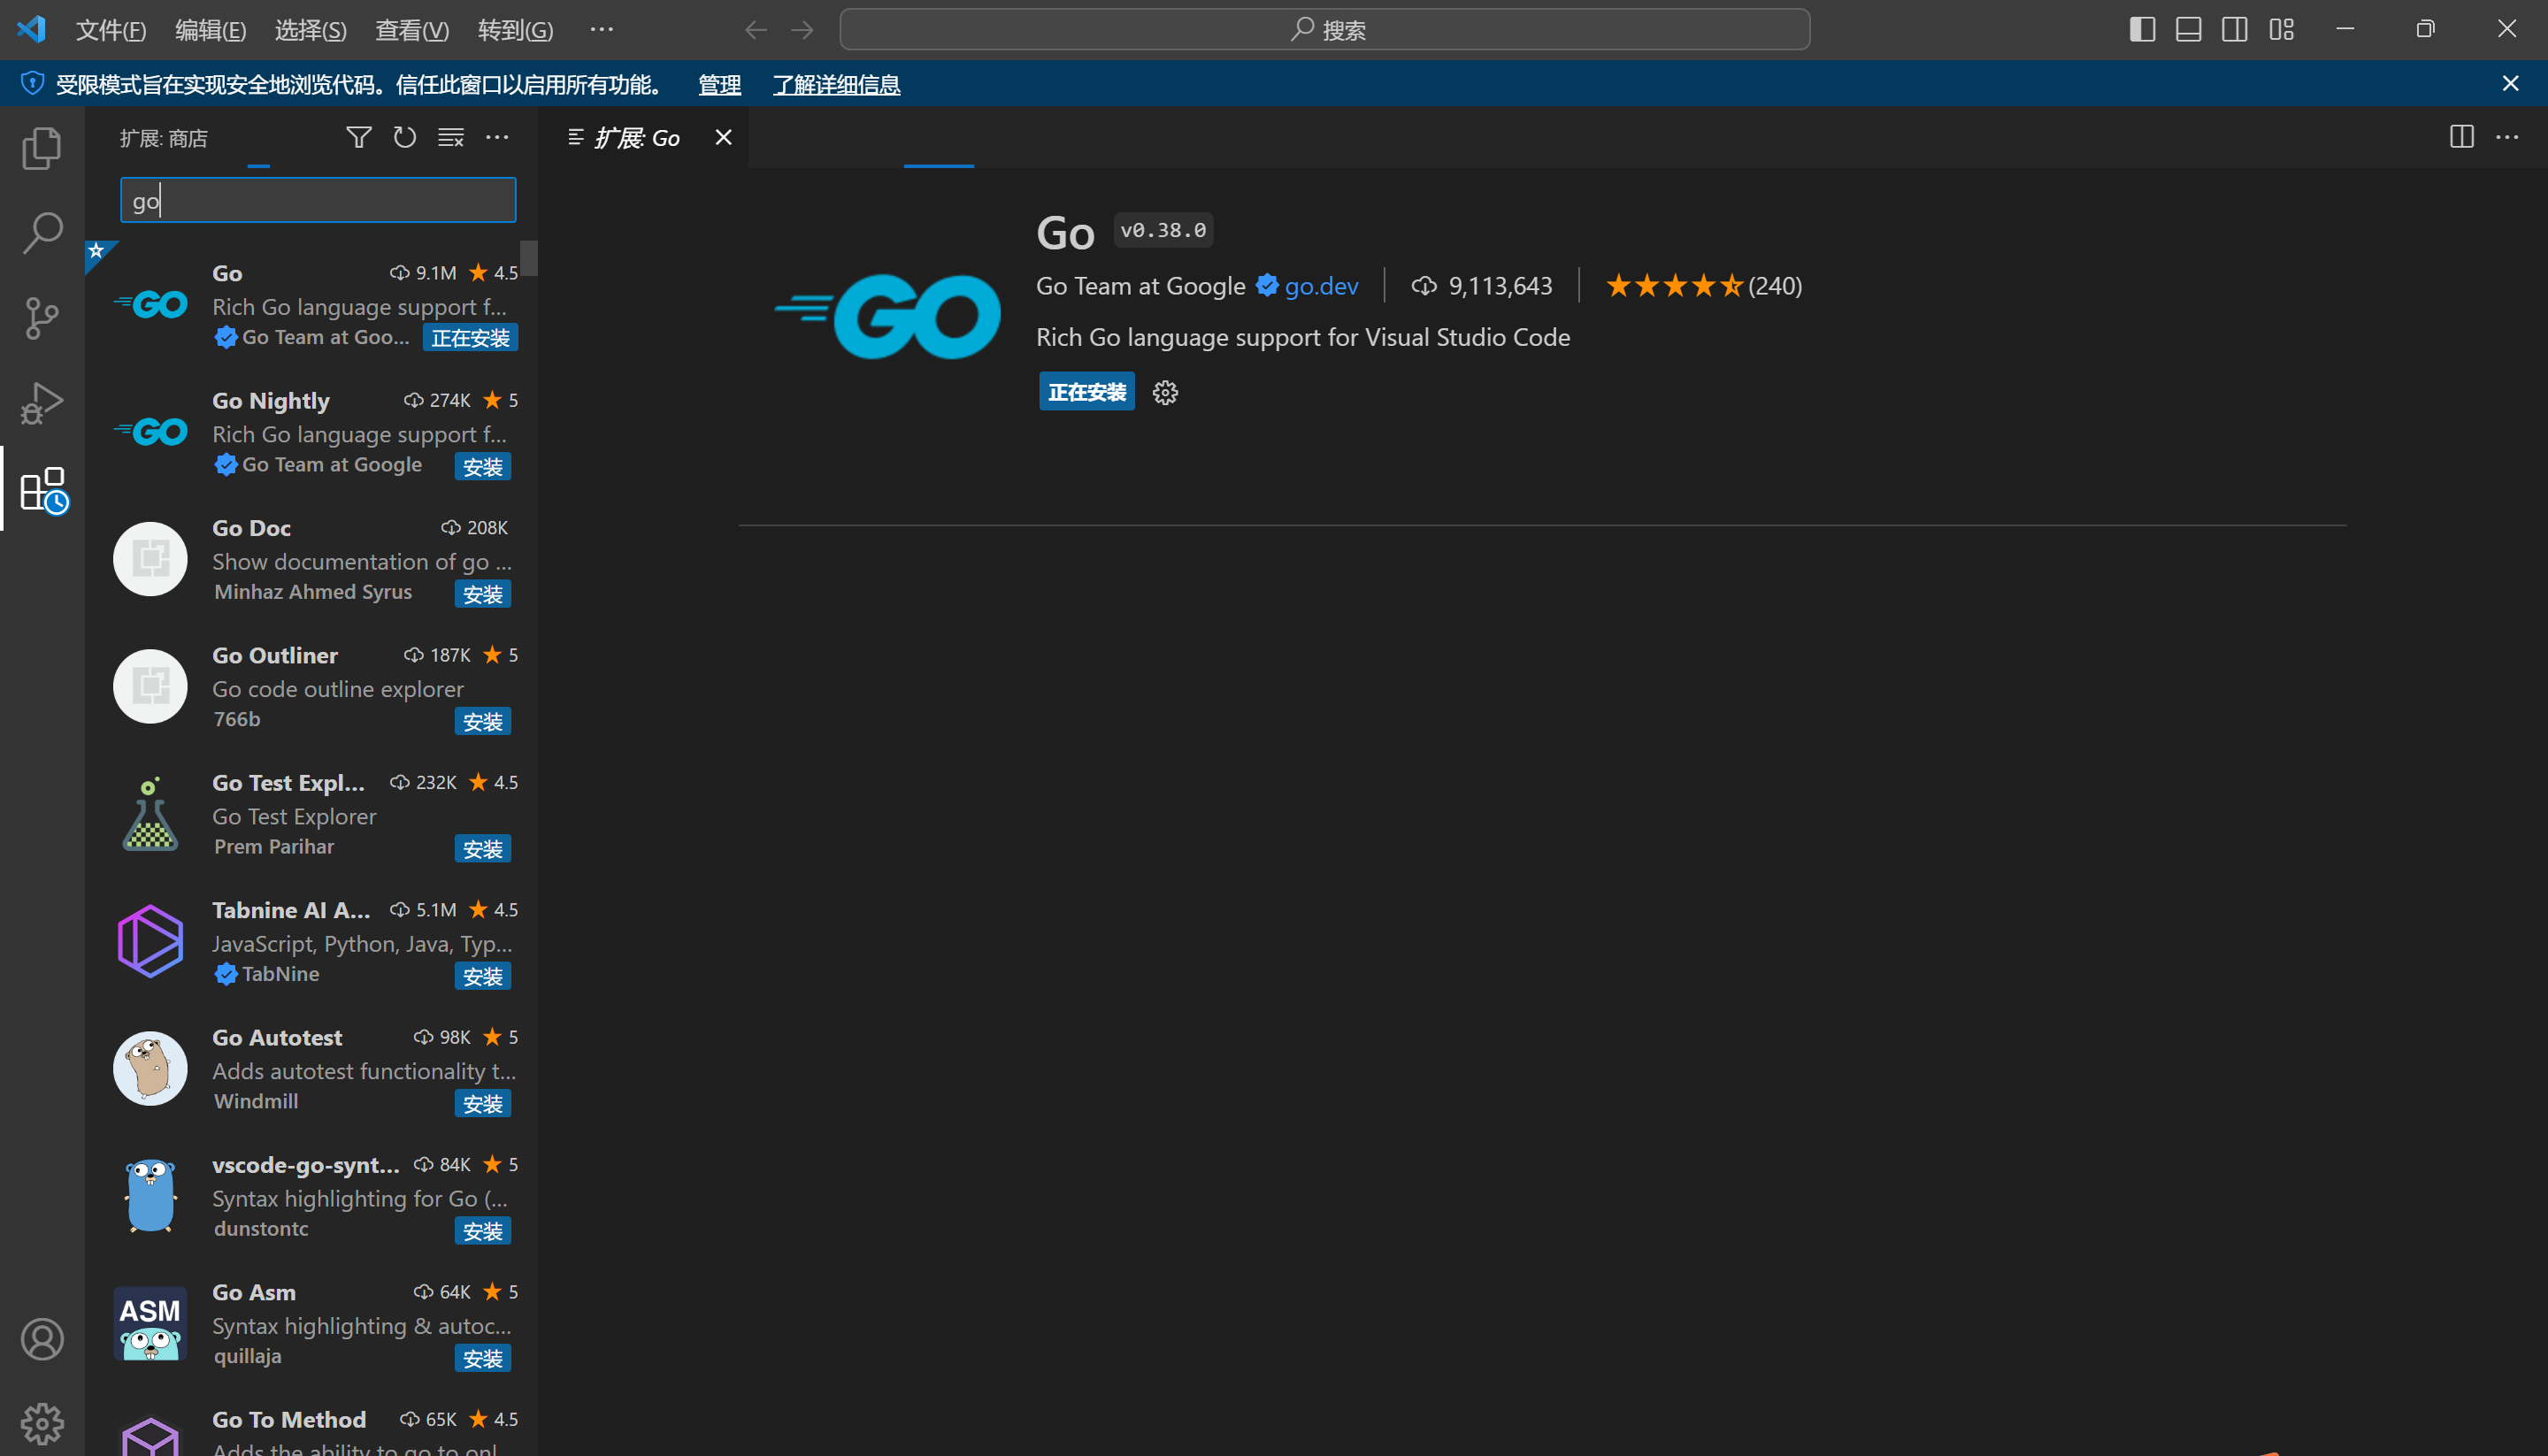
Task: Open the Explorer view in activity bar
Action: [41, 148]
